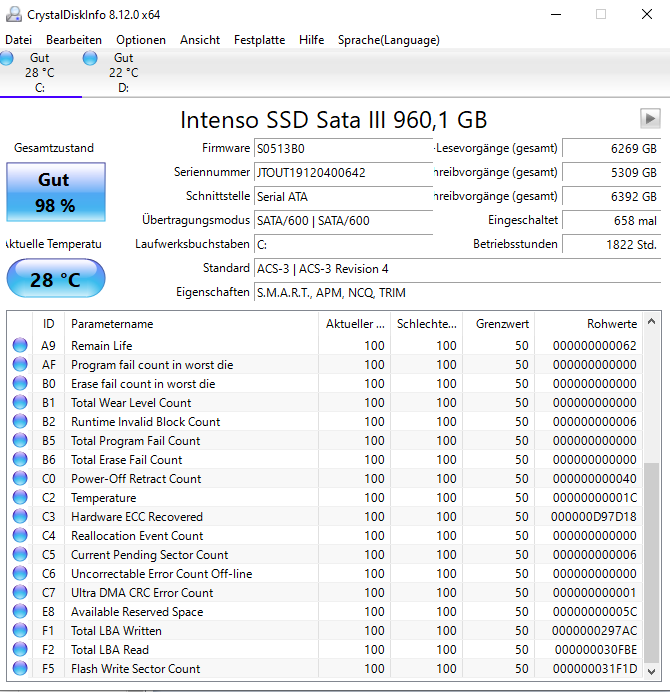
Task: Click status orb for Remain Life row
Action: 20,345
